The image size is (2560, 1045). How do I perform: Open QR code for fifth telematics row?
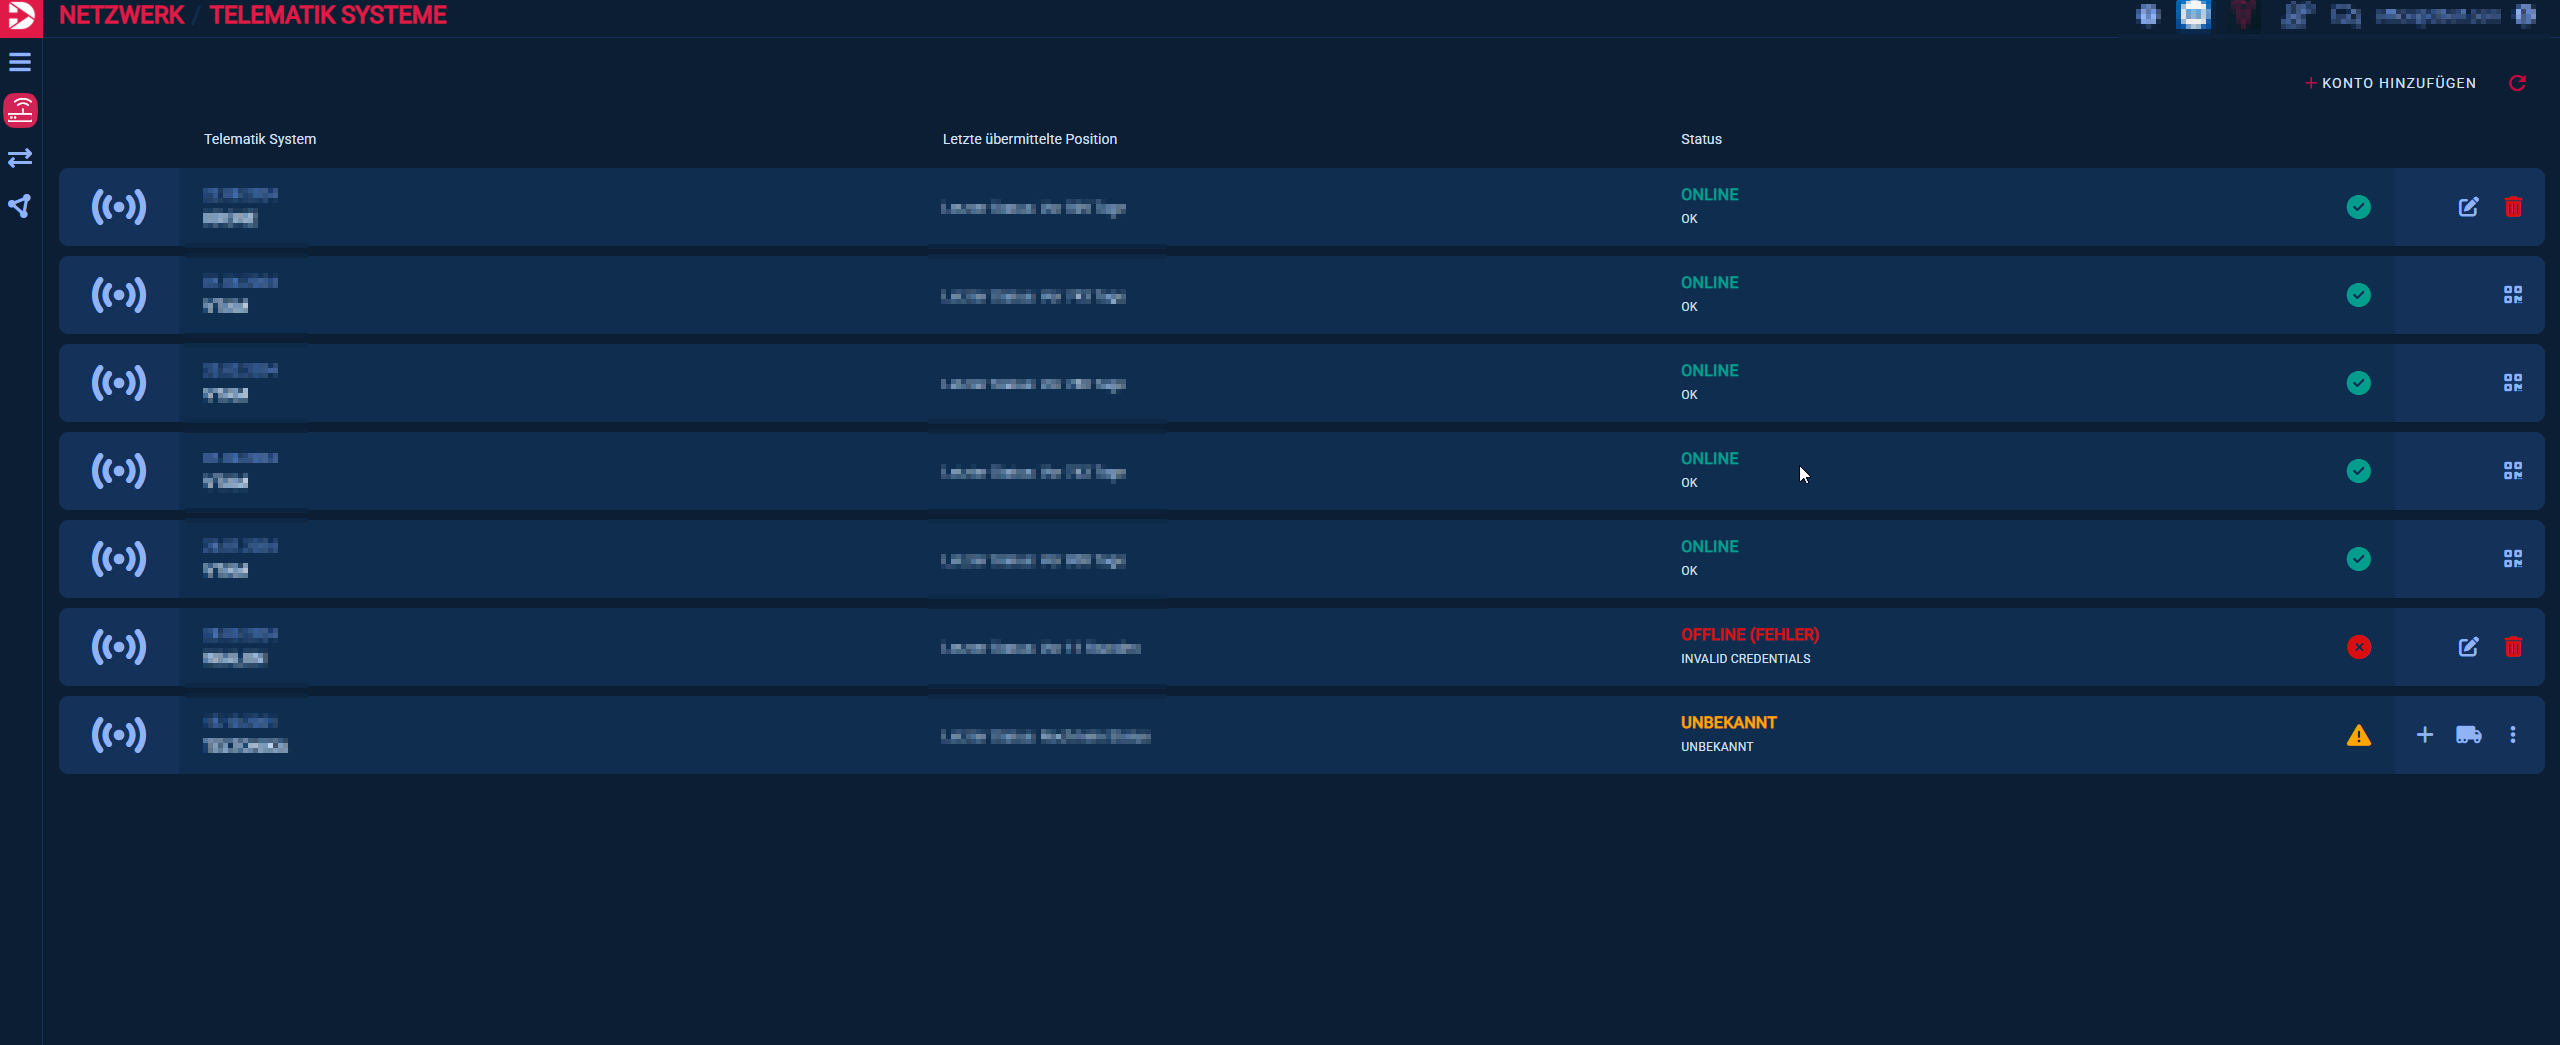(2512, 559)
